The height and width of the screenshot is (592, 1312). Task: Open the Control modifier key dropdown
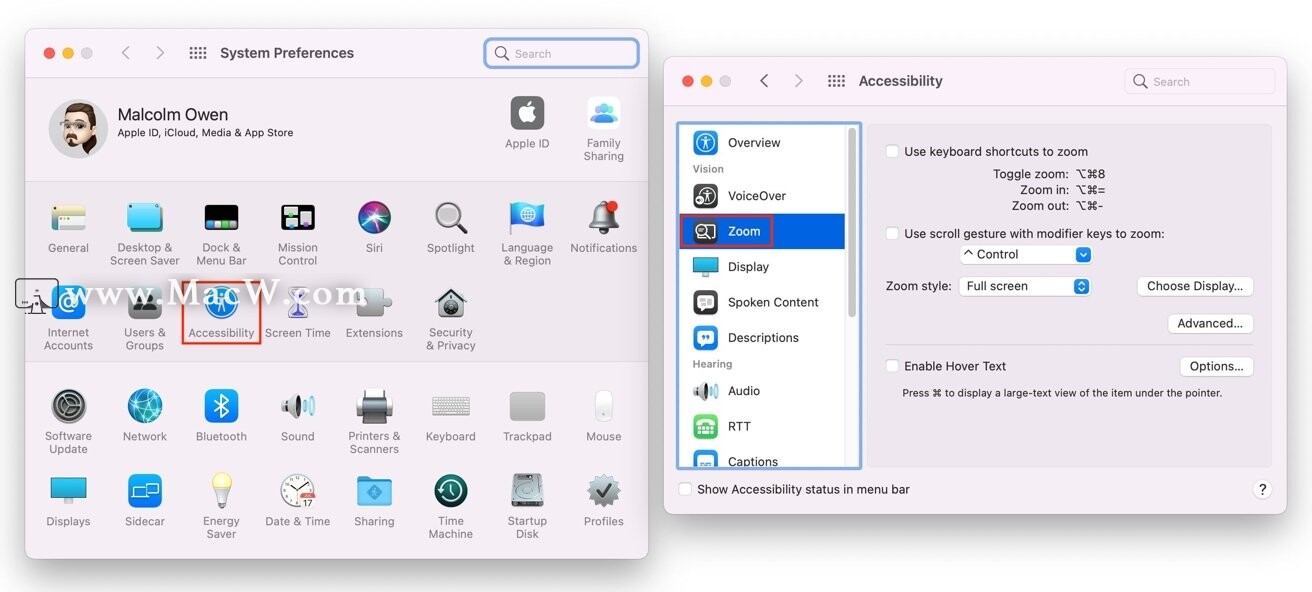1025,255
